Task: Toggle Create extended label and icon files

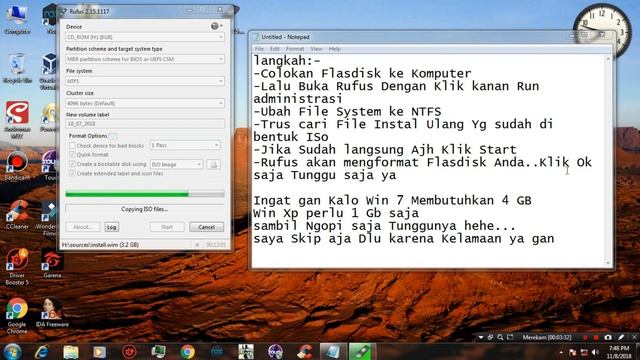Action: (72, 173)
